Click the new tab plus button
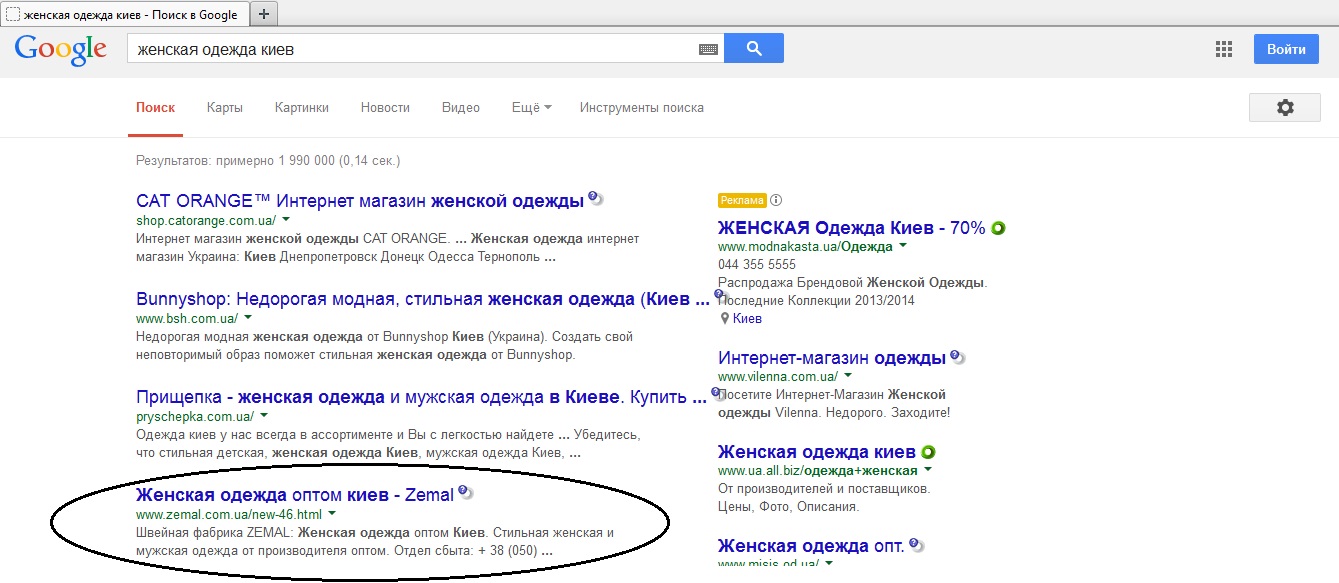Viewport: 1339px width, 583px height. click(x=263, y=14)
